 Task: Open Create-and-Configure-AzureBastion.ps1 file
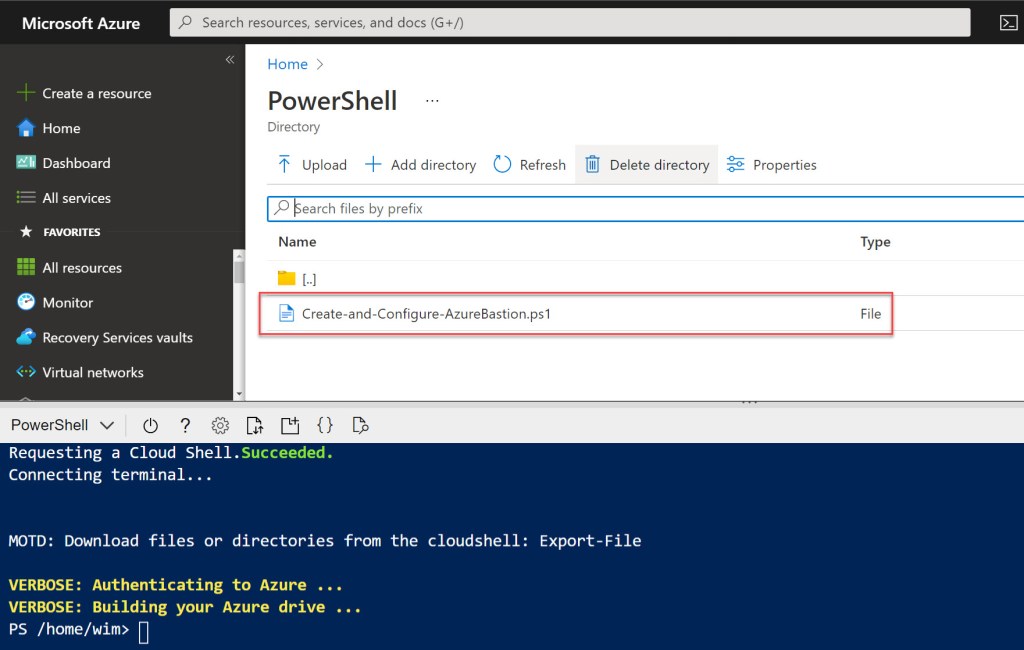pyautogui.click(x=426, y=314)
